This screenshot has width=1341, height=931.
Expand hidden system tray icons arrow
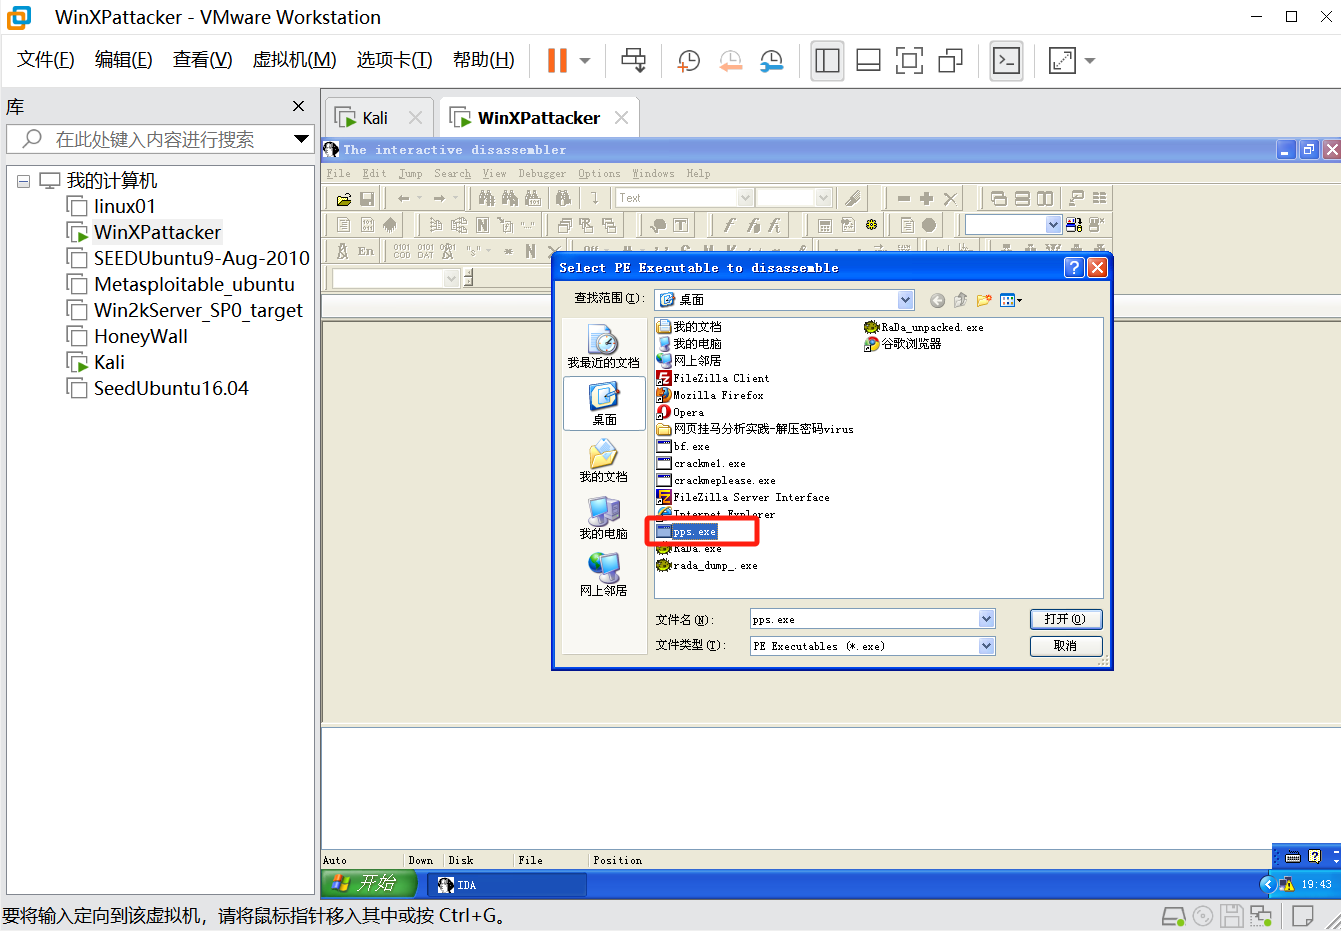pos(1268,884)
